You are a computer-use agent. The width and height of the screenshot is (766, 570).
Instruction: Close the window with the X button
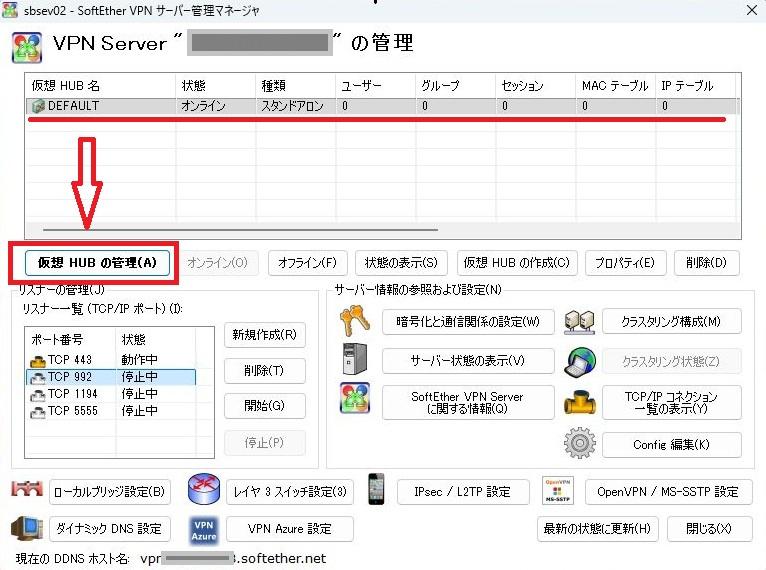click(752, 10)
